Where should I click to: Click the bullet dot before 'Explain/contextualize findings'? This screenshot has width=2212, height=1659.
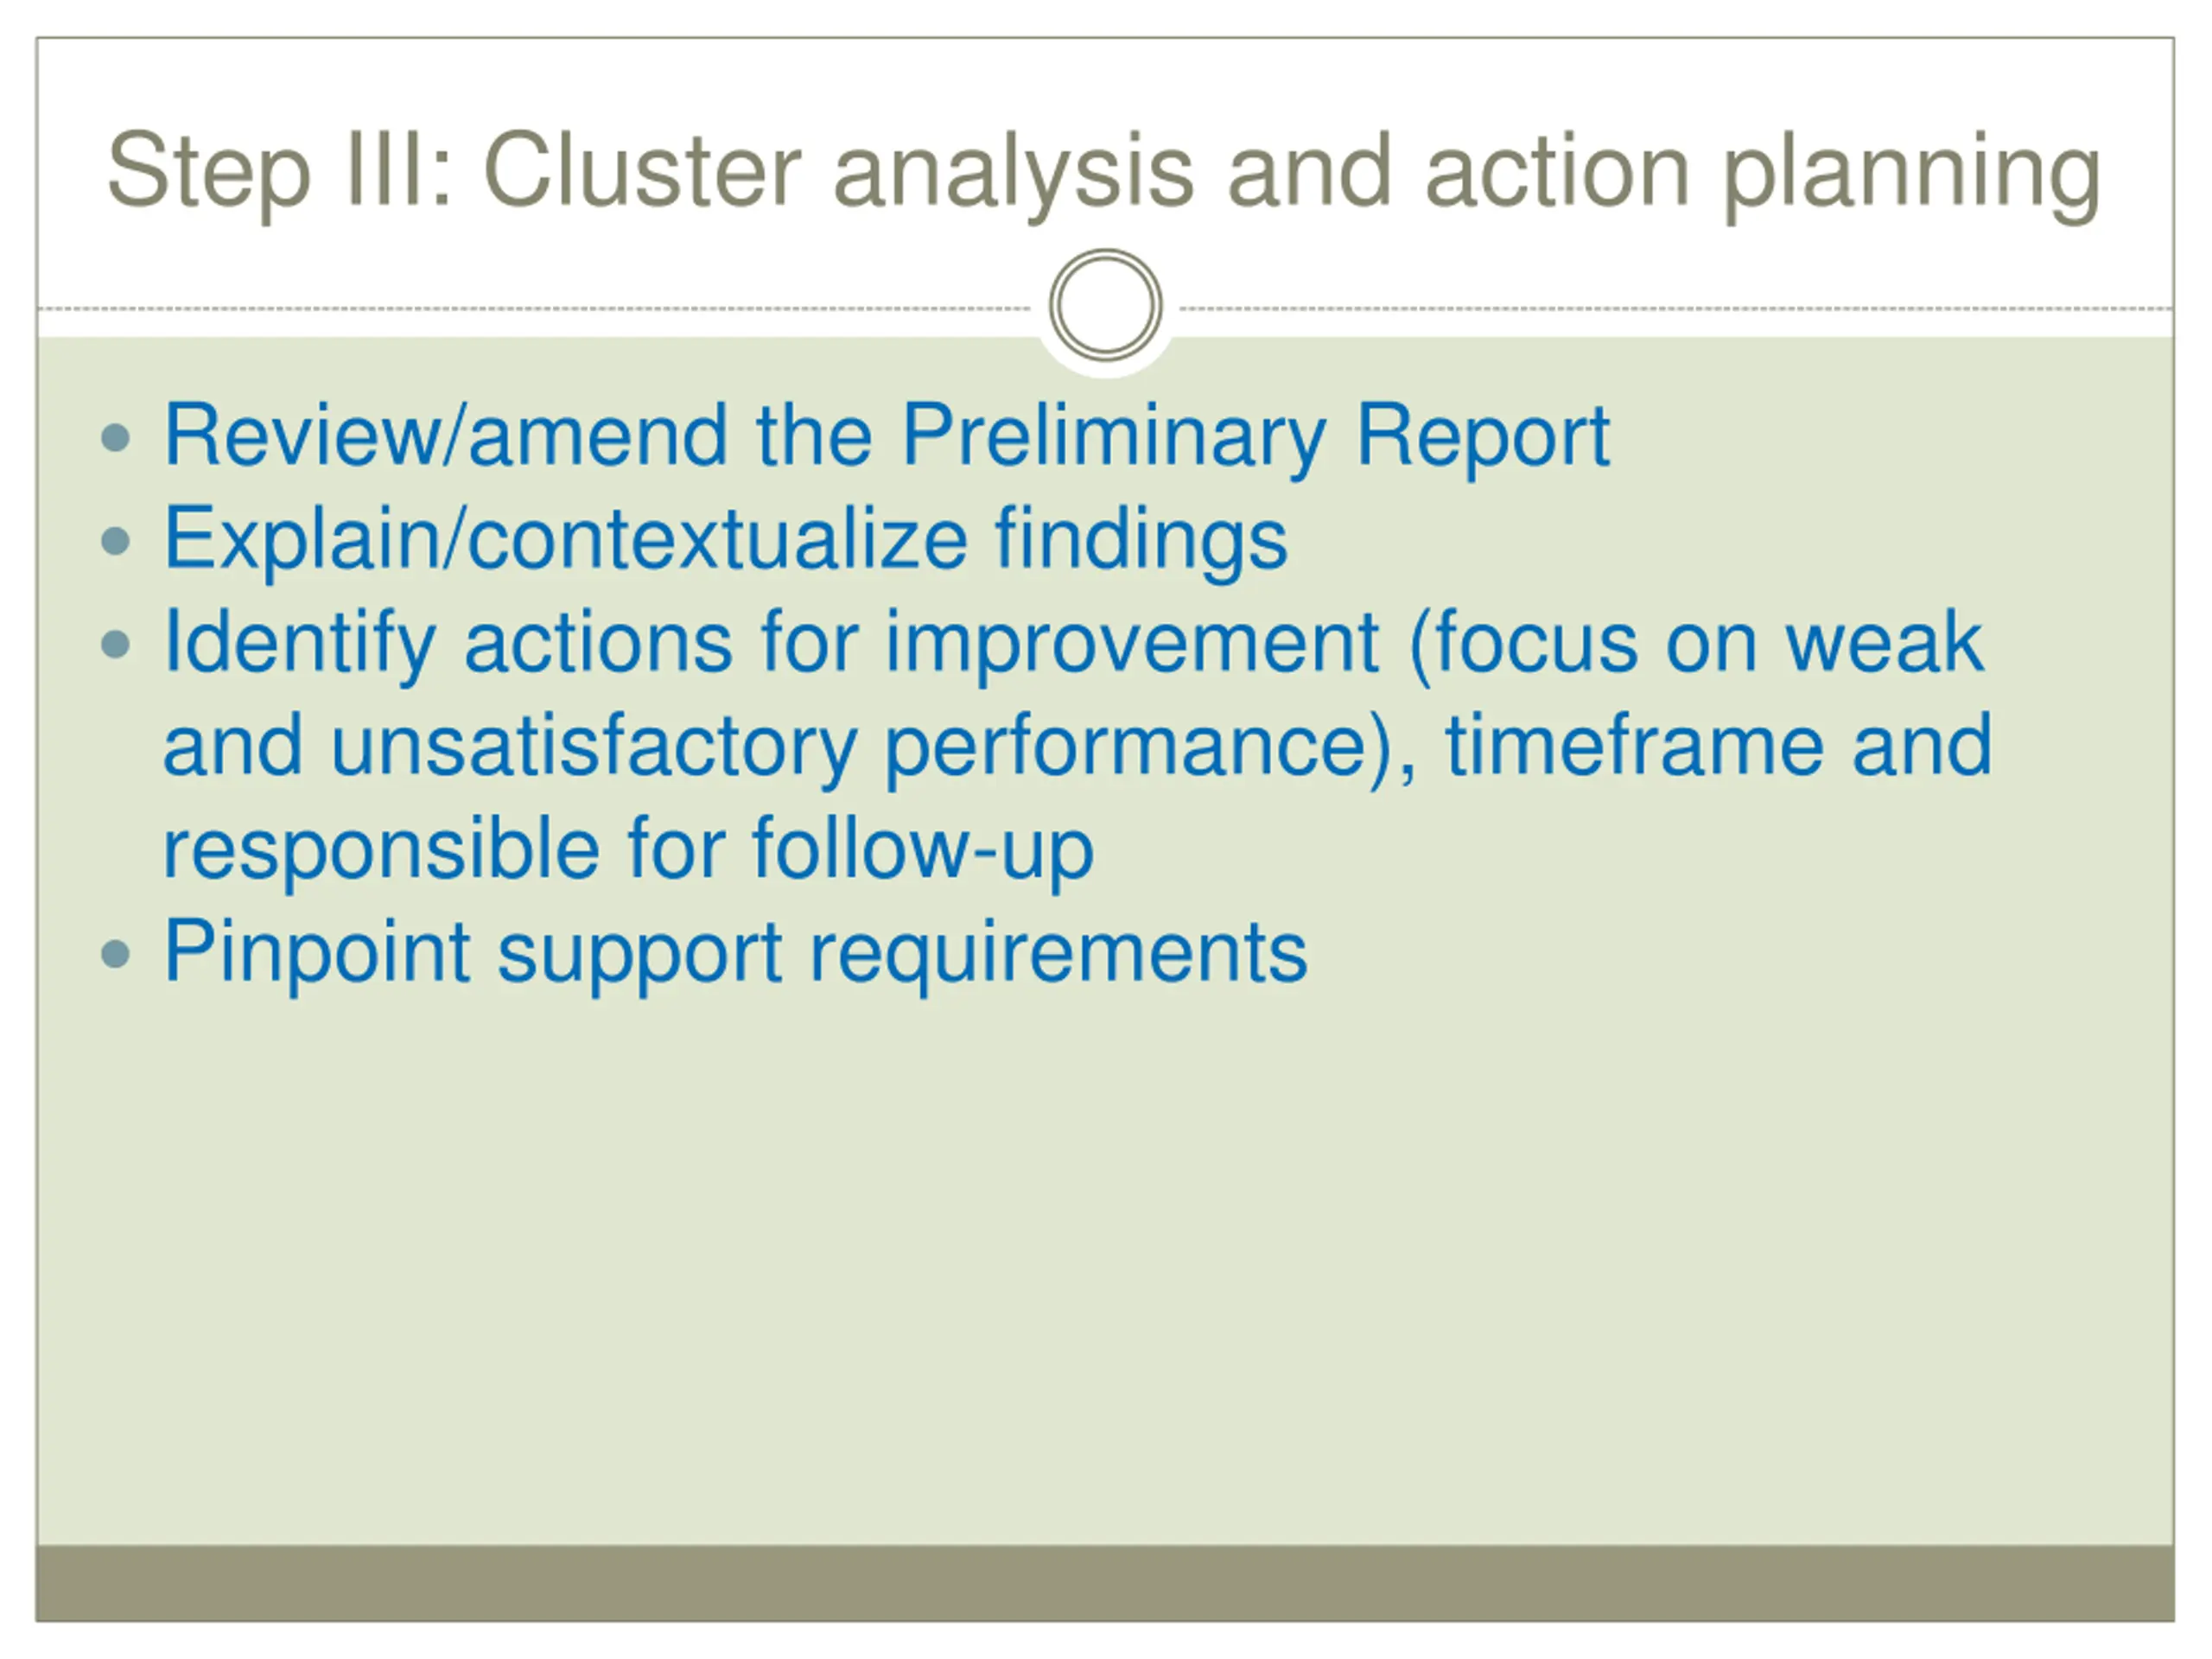coord(116,541)
